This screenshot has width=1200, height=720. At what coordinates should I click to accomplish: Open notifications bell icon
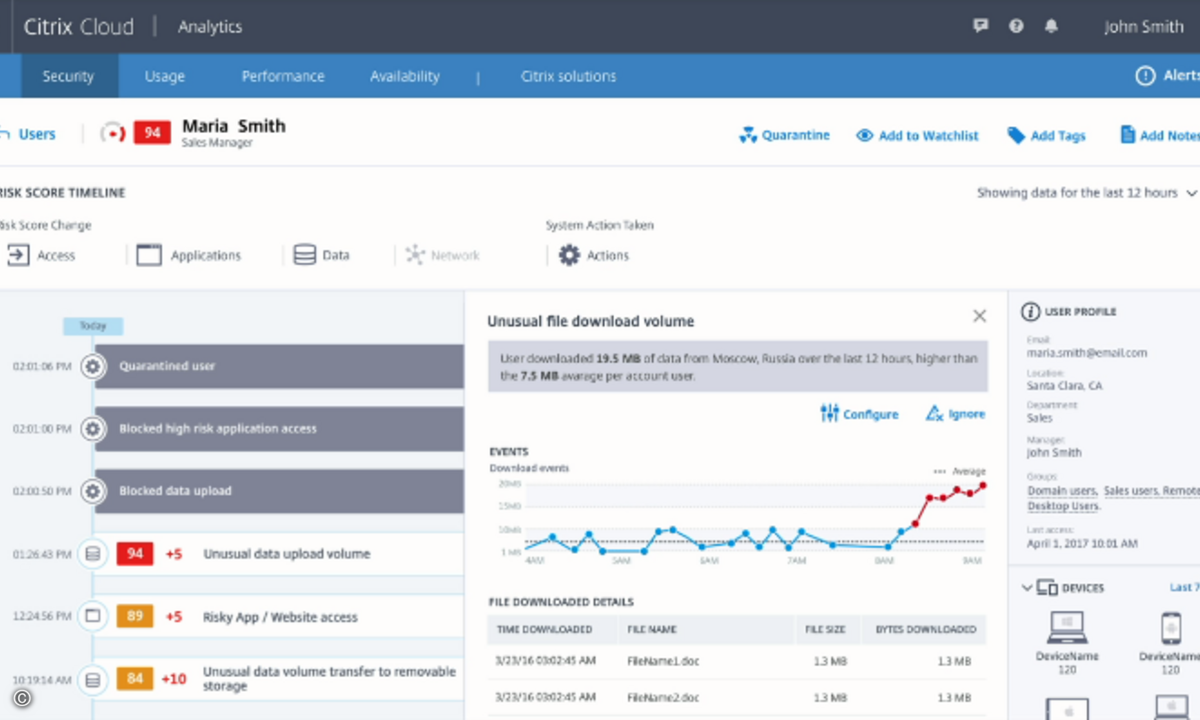point(1051,26)
